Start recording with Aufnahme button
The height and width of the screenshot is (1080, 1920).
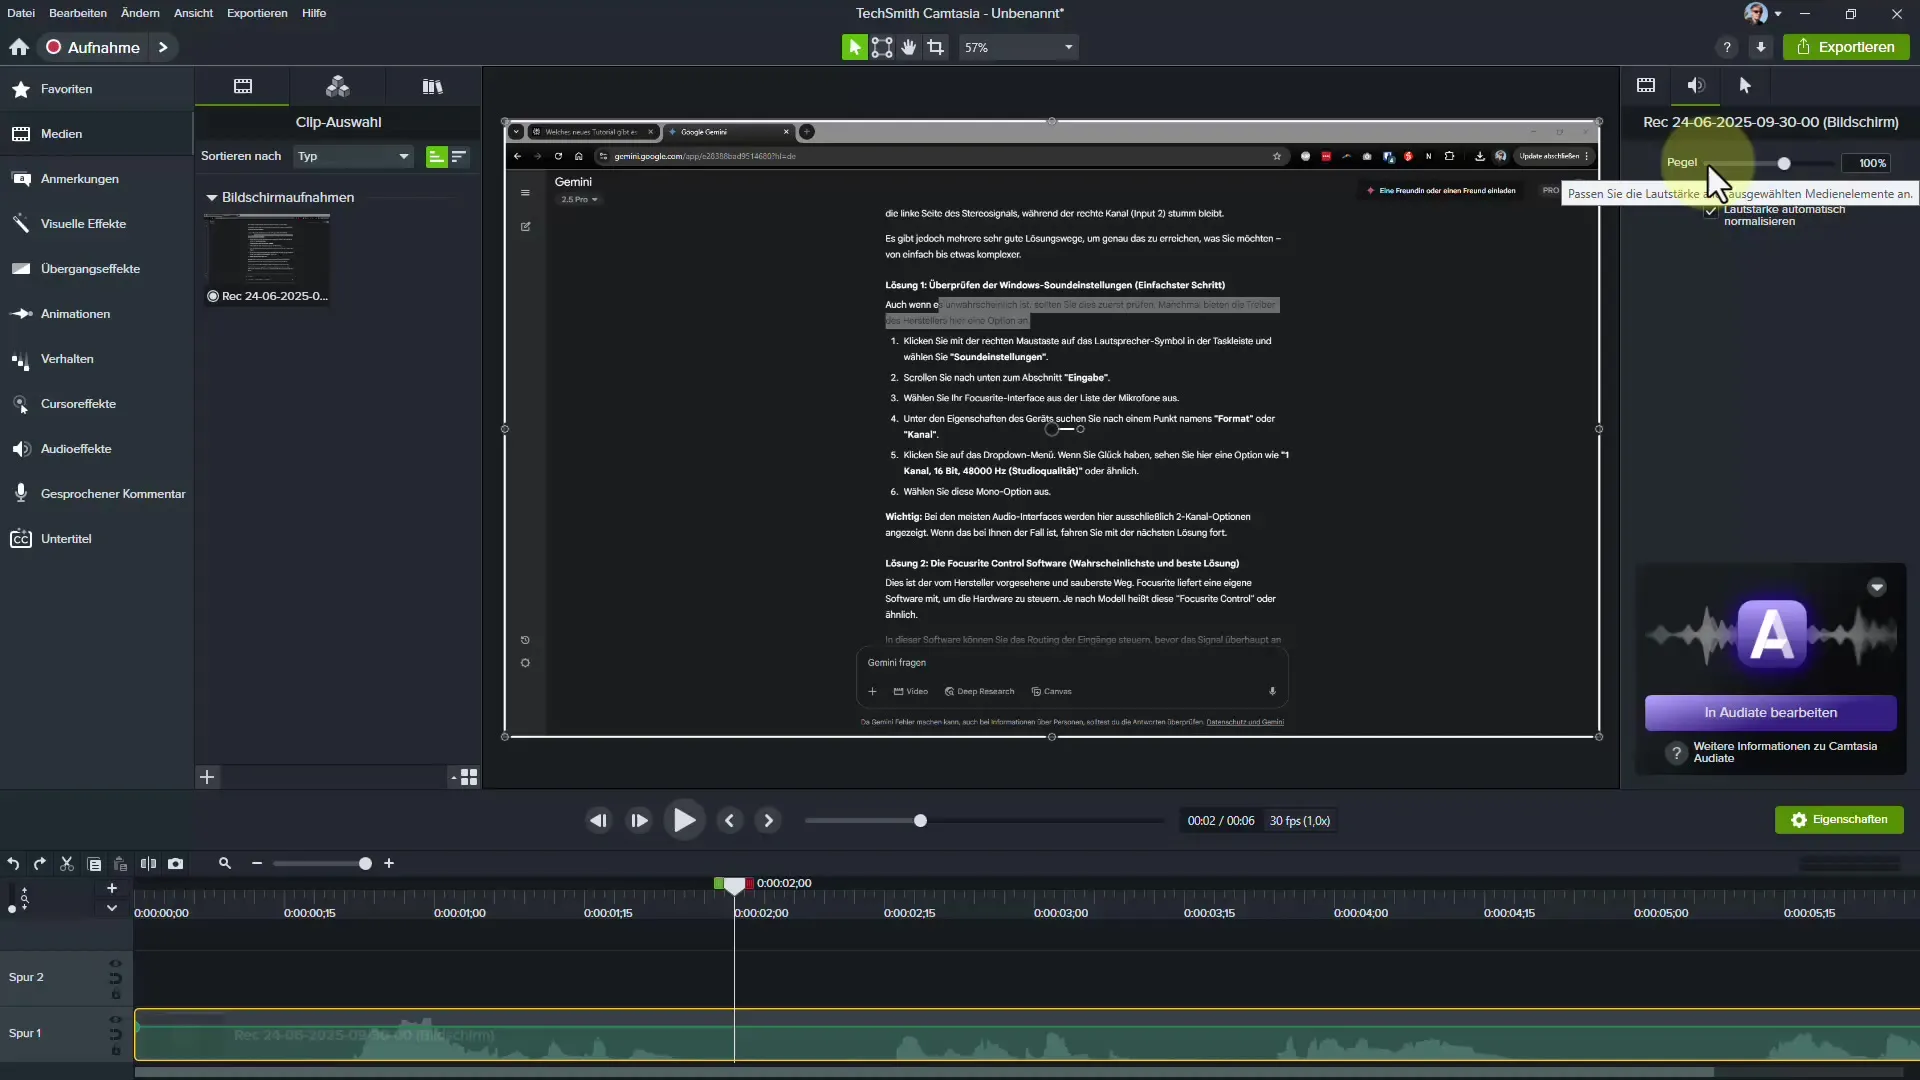[x=93, y=47]
